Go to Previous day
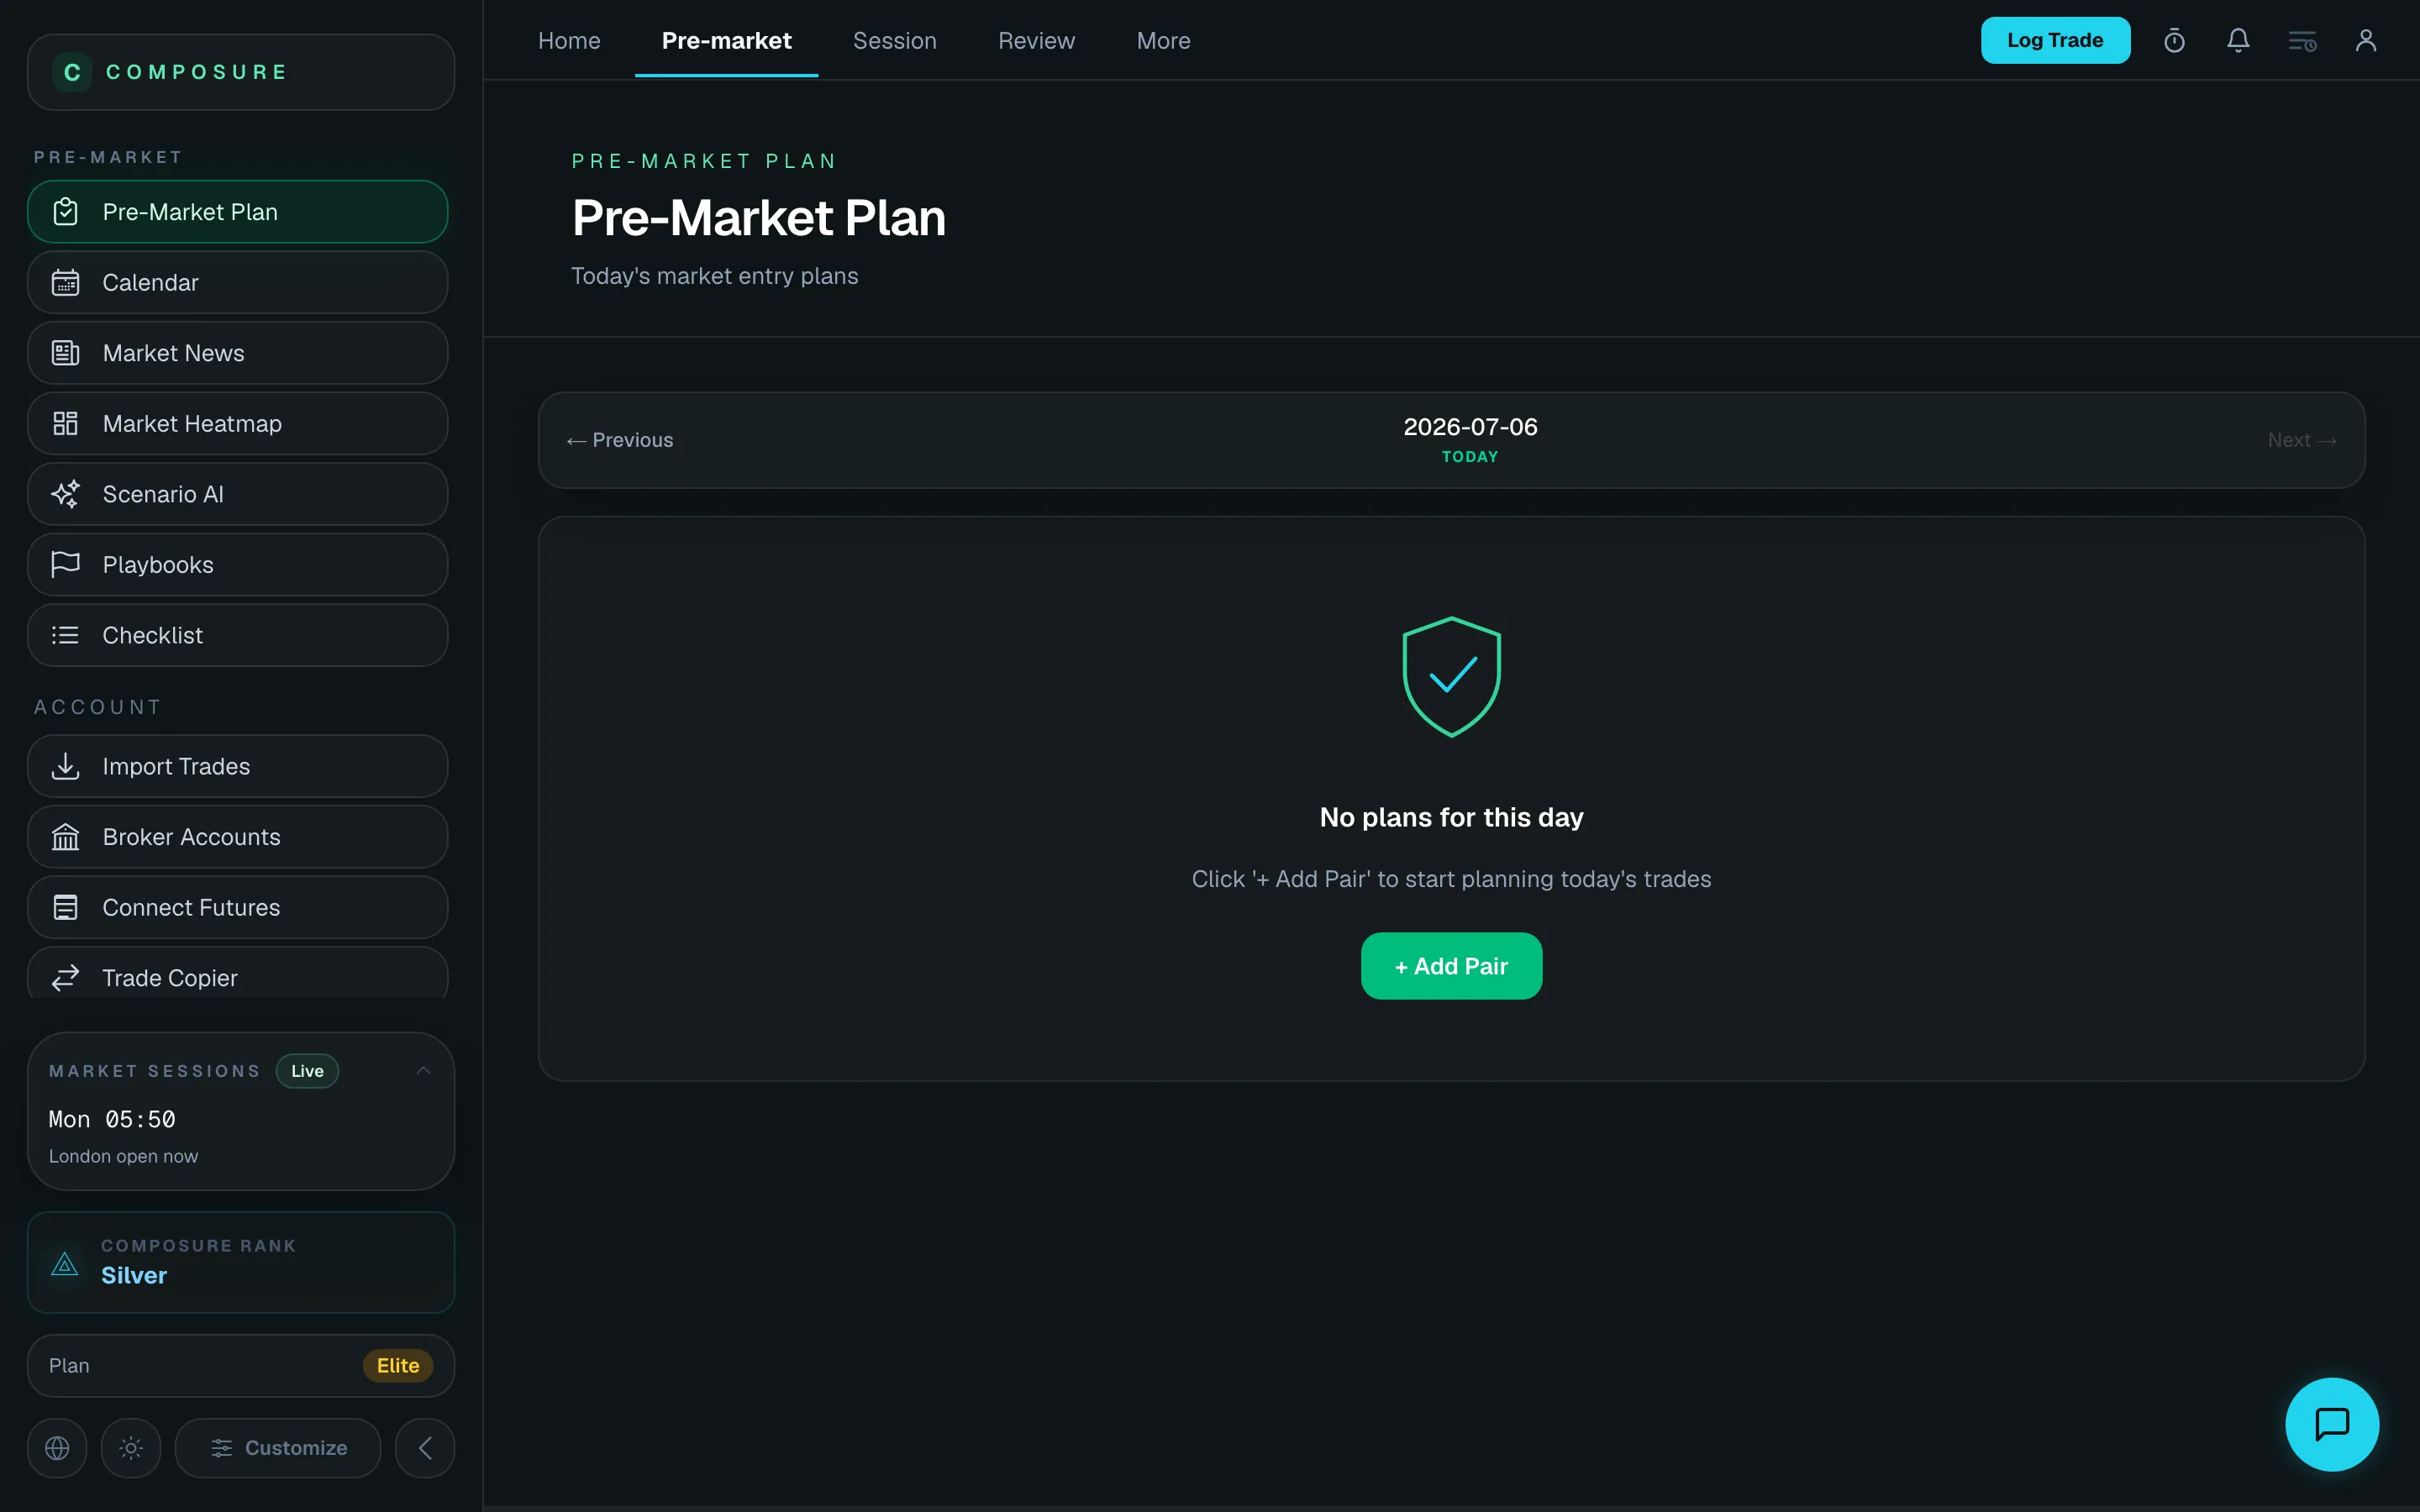Viewport: 2420px width, 1512px height. click(620, 440)
